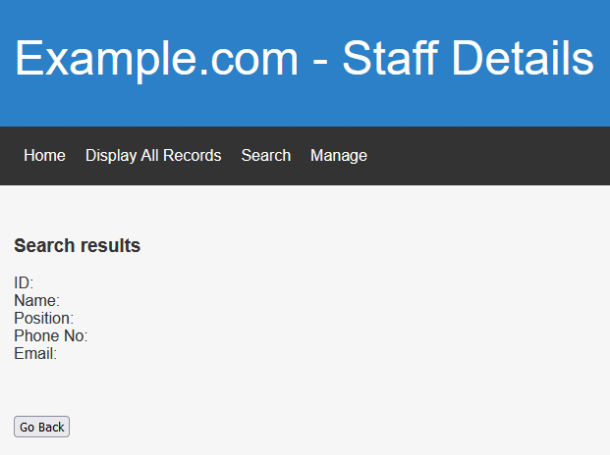This screenshot has width=610, height=455.
Task: Go to Display All Records page
Action: [x=153, y=156]
